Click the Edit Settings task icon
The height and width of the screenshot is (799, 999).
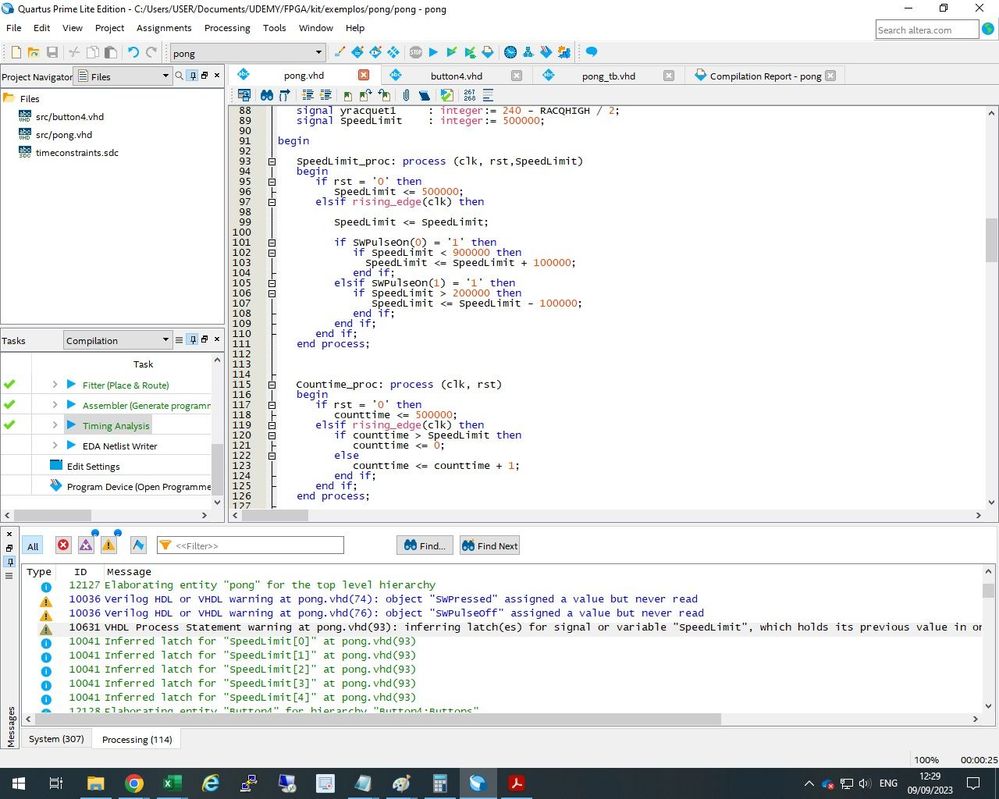(x=56, y=466)
